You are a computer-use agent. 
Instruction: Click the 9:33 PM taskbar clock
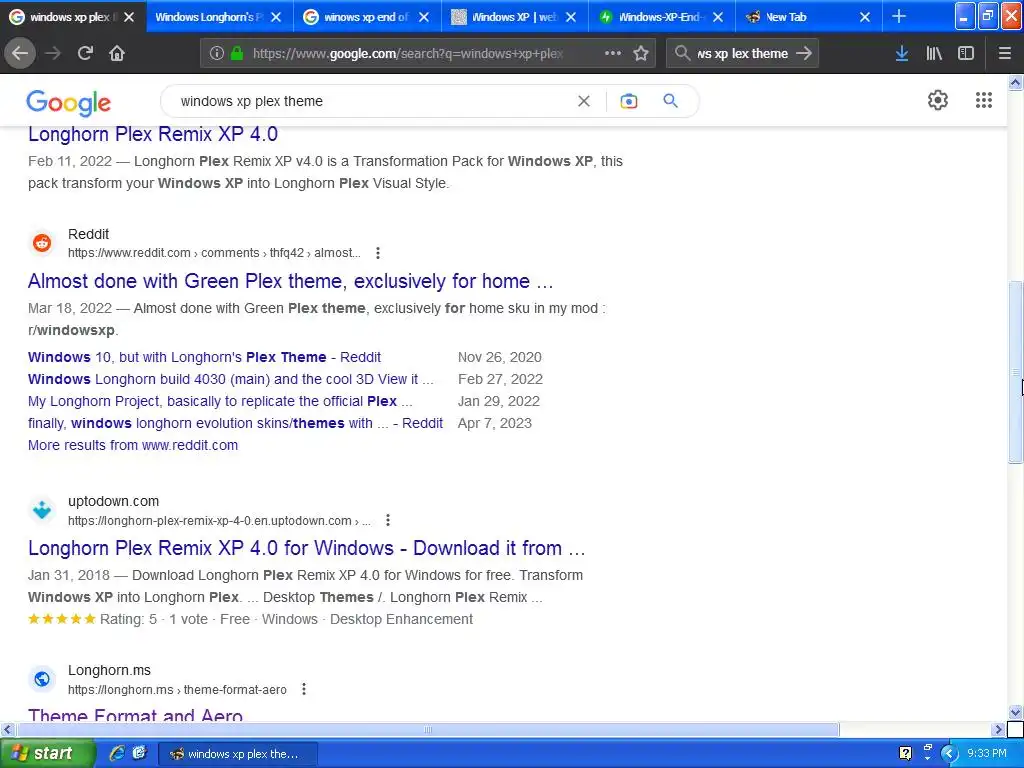[986, 753]
